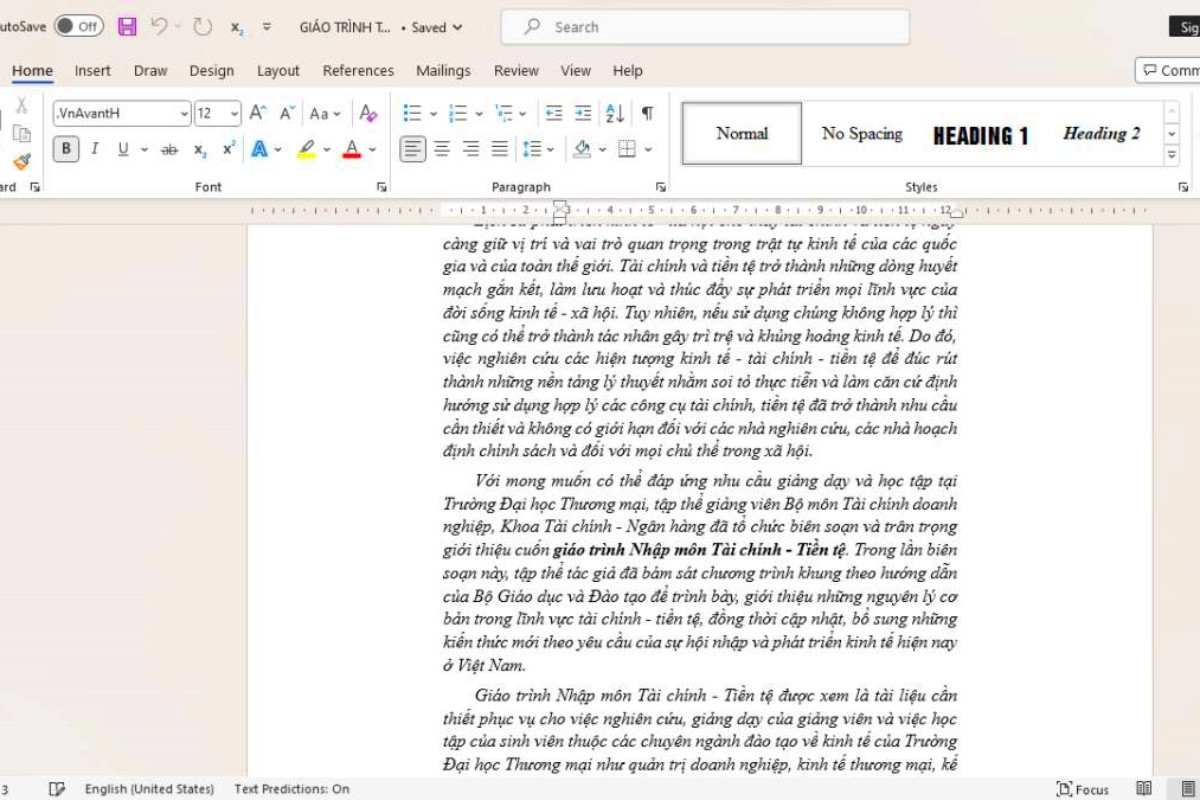
Task: Expand the Numbering list dropdown arrow
Action: (x=479, y=113)
